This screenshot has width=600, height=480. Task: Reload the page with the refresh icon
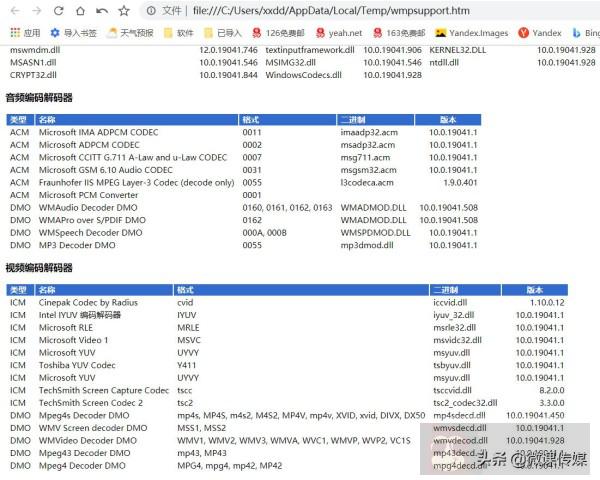click(x=59, y=11)
